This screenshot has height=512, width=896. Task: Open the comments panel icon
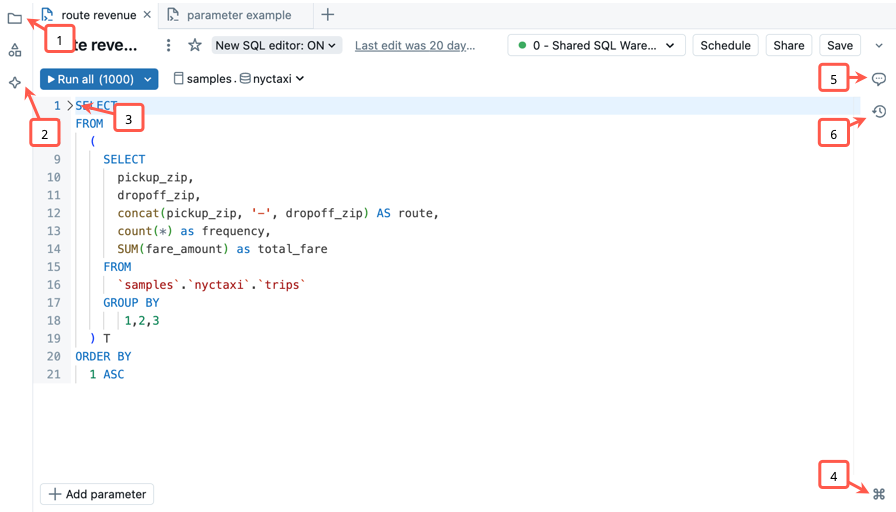[x=879, y=78]
